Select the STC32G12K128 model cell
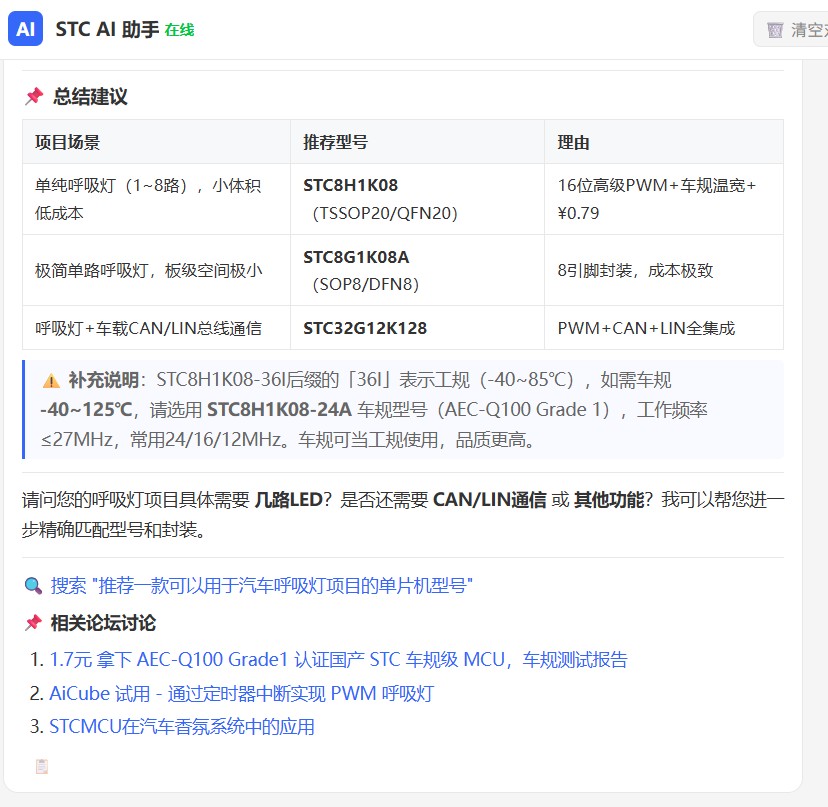Viewport: 828px width, 807px height. [x=417, y=328]
